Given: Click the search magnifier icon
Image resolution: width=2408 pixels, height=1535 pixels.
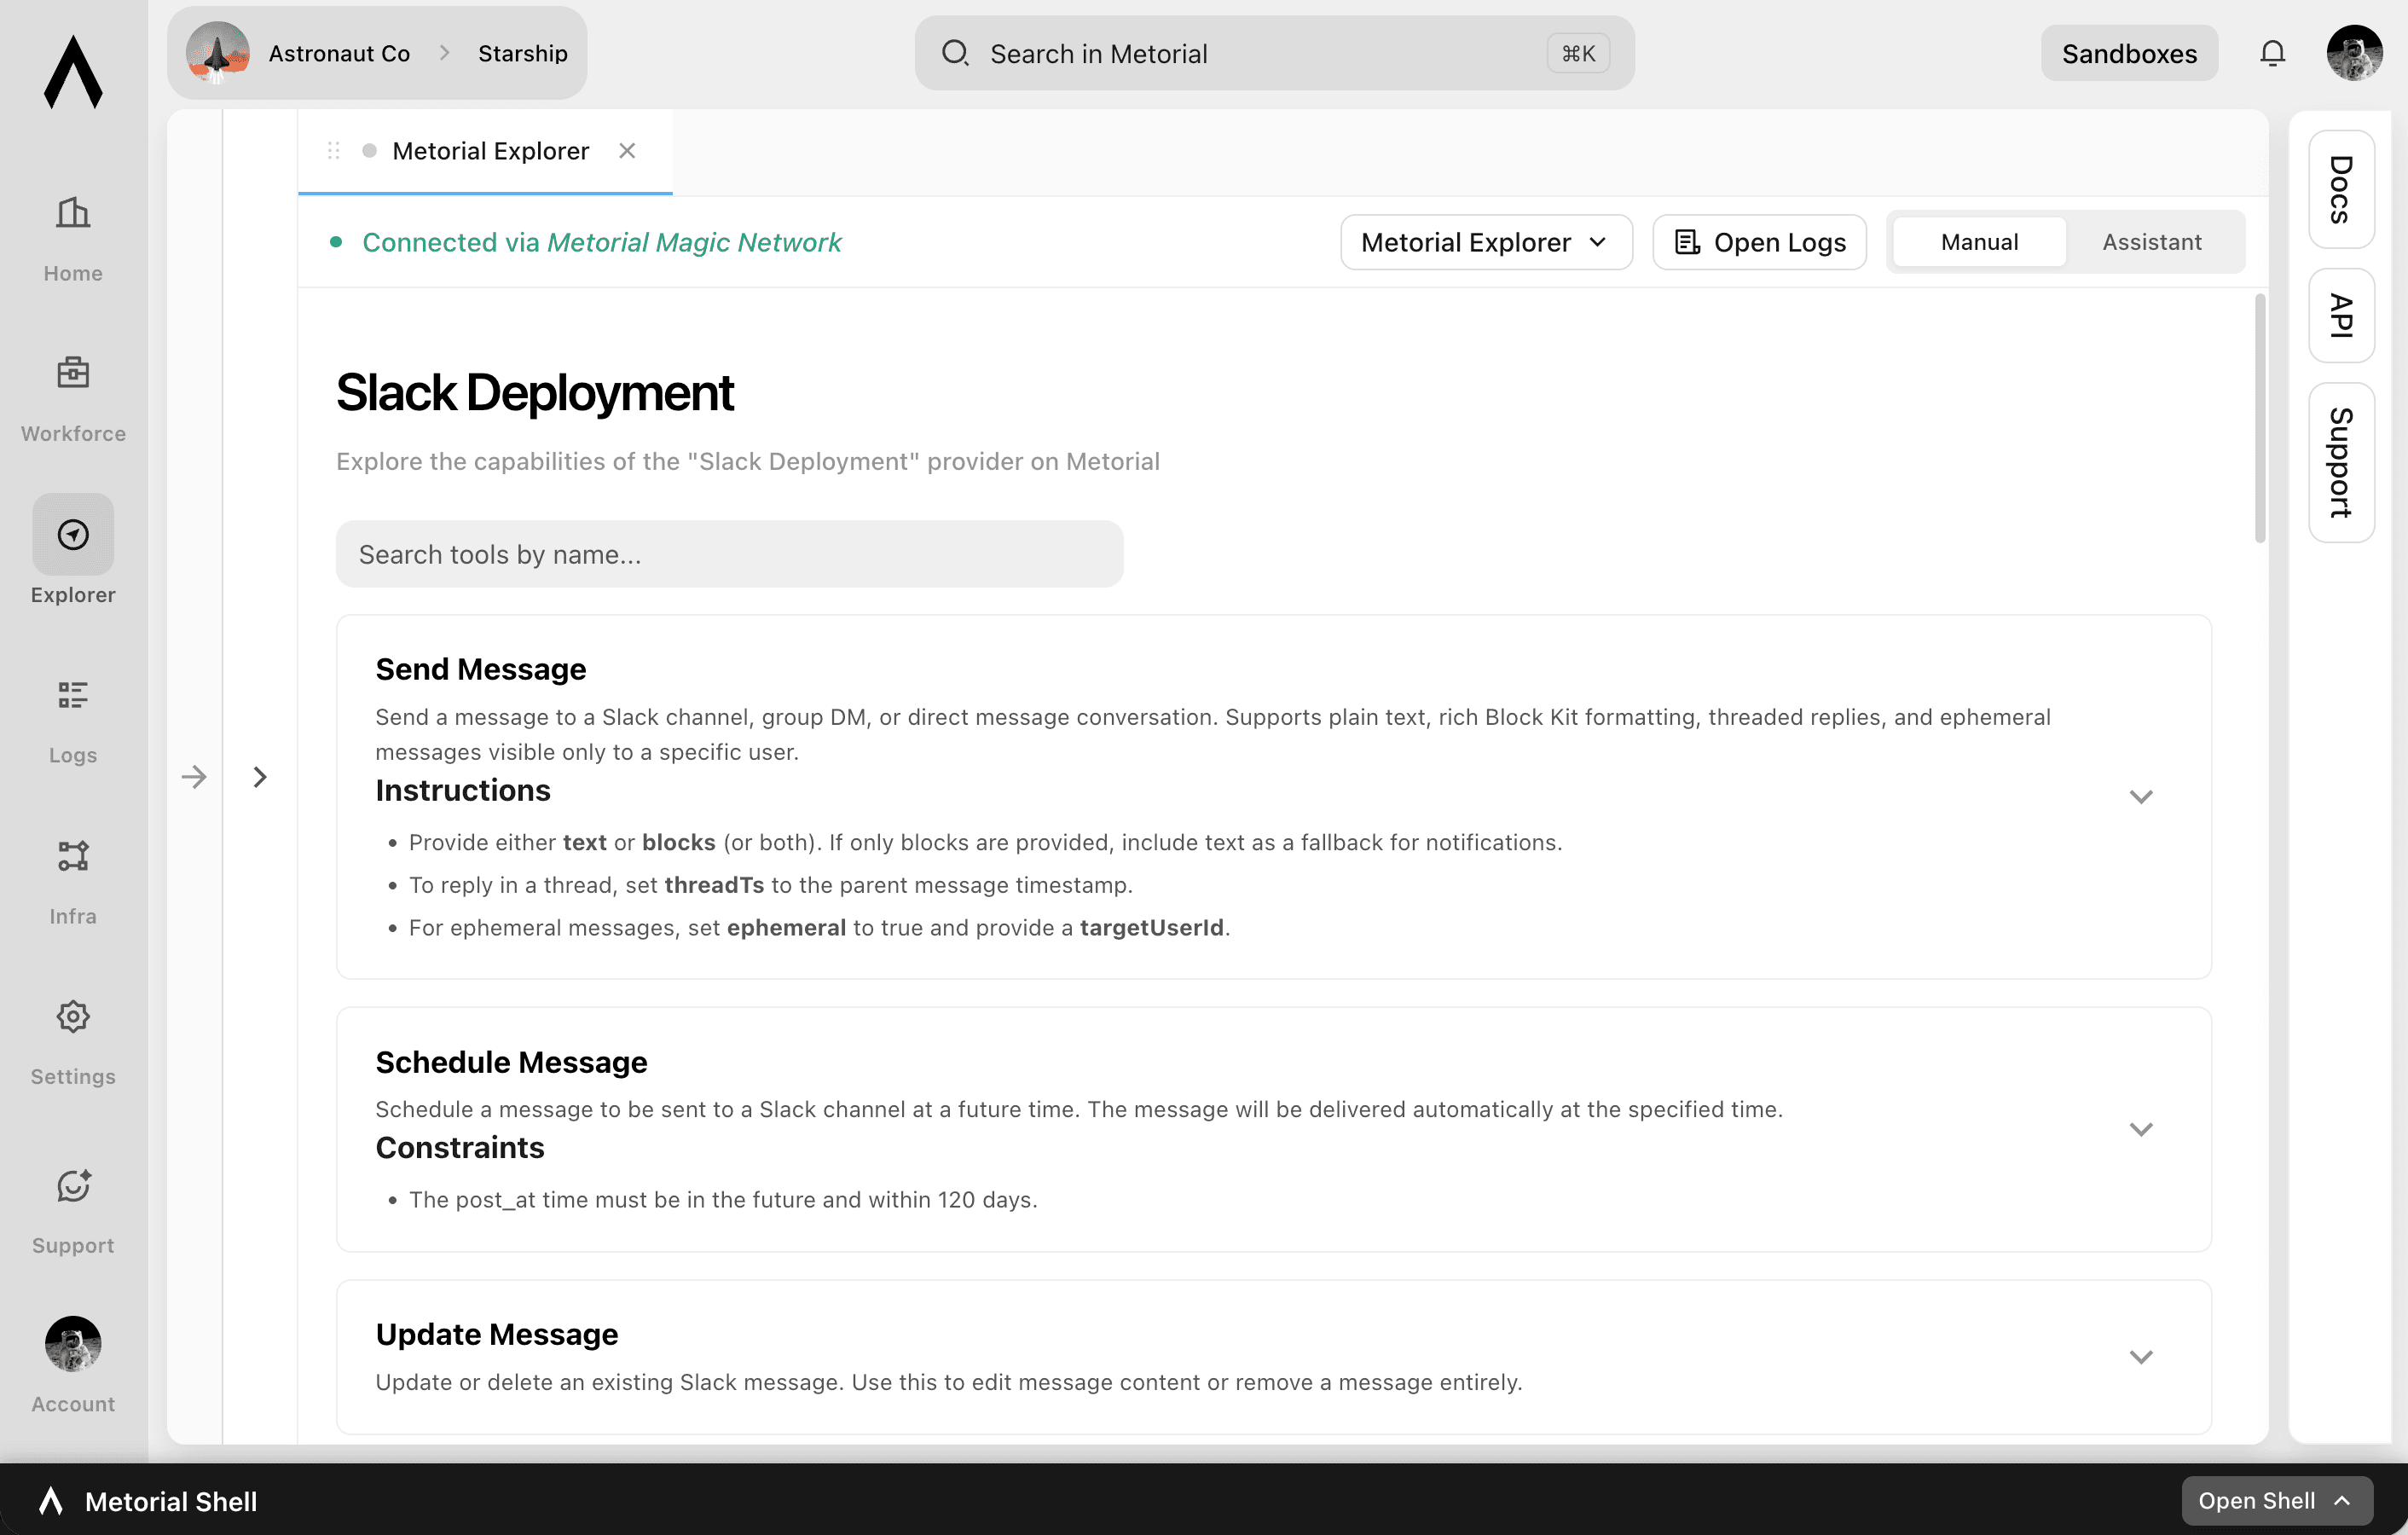Looking at the screenshot, I should 955,53.
